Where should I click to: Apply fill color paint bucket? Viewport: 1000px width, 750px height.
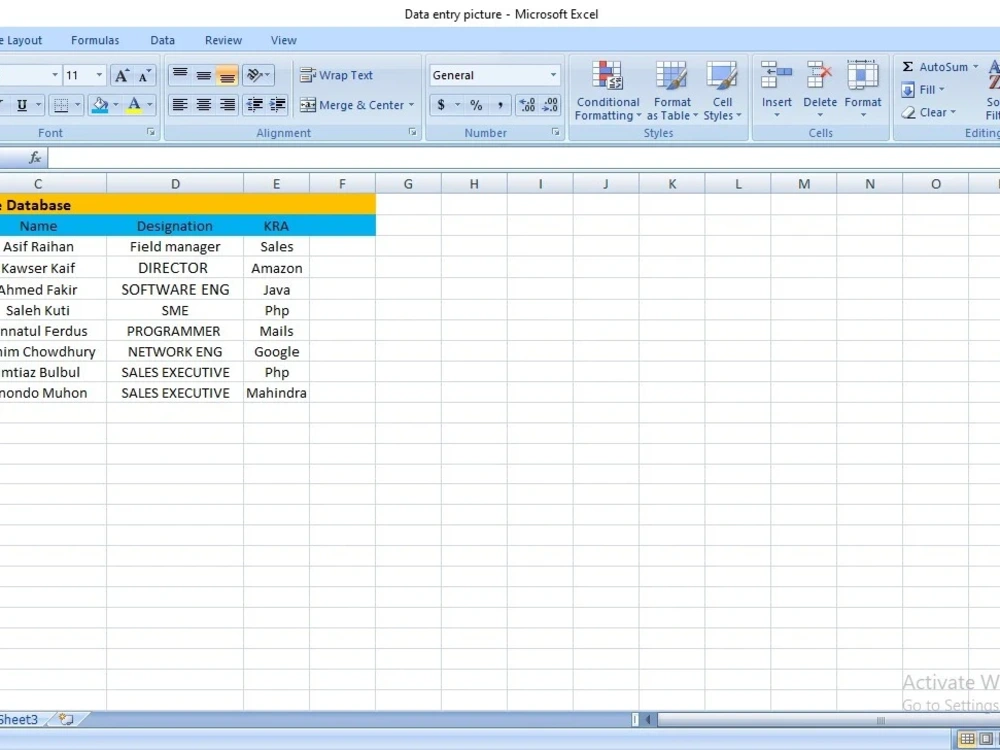[x=99, y=105]
